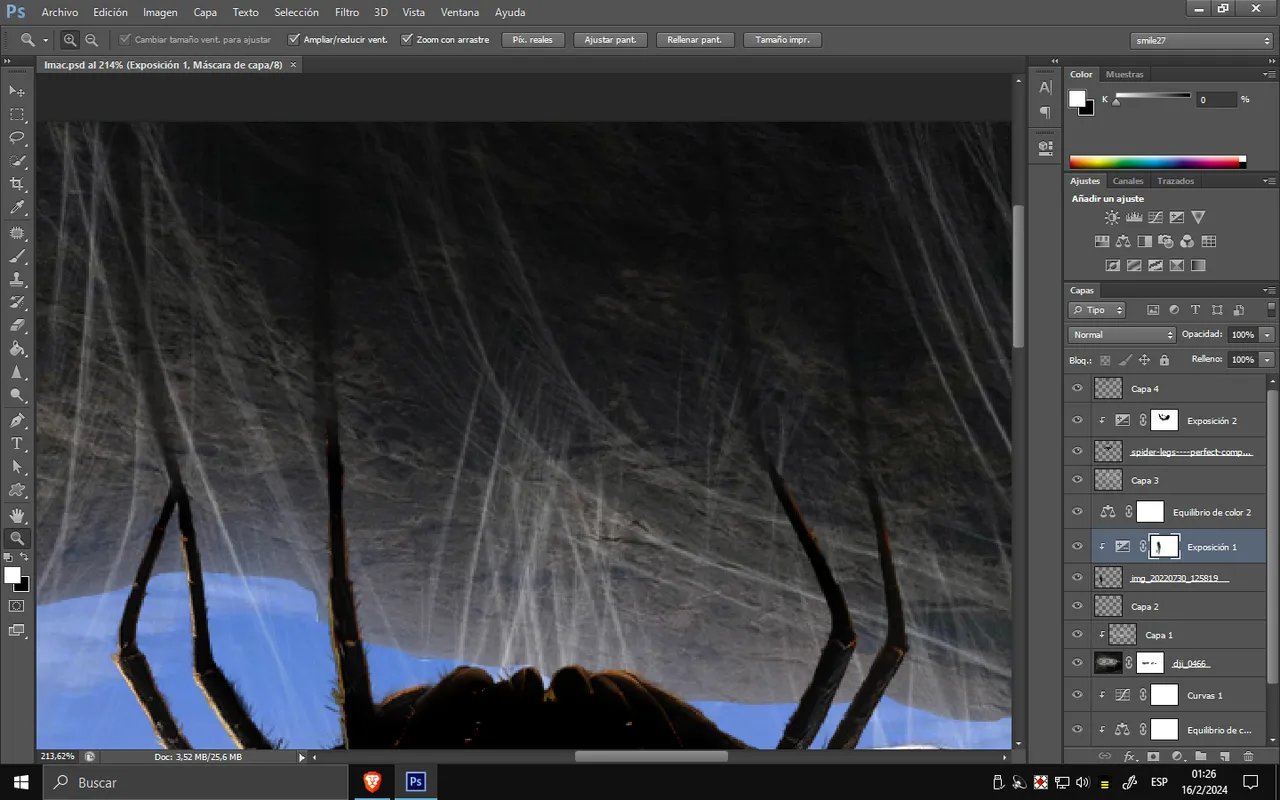Select the Crop tool
Screen dimensions: 1280x800
17,185
